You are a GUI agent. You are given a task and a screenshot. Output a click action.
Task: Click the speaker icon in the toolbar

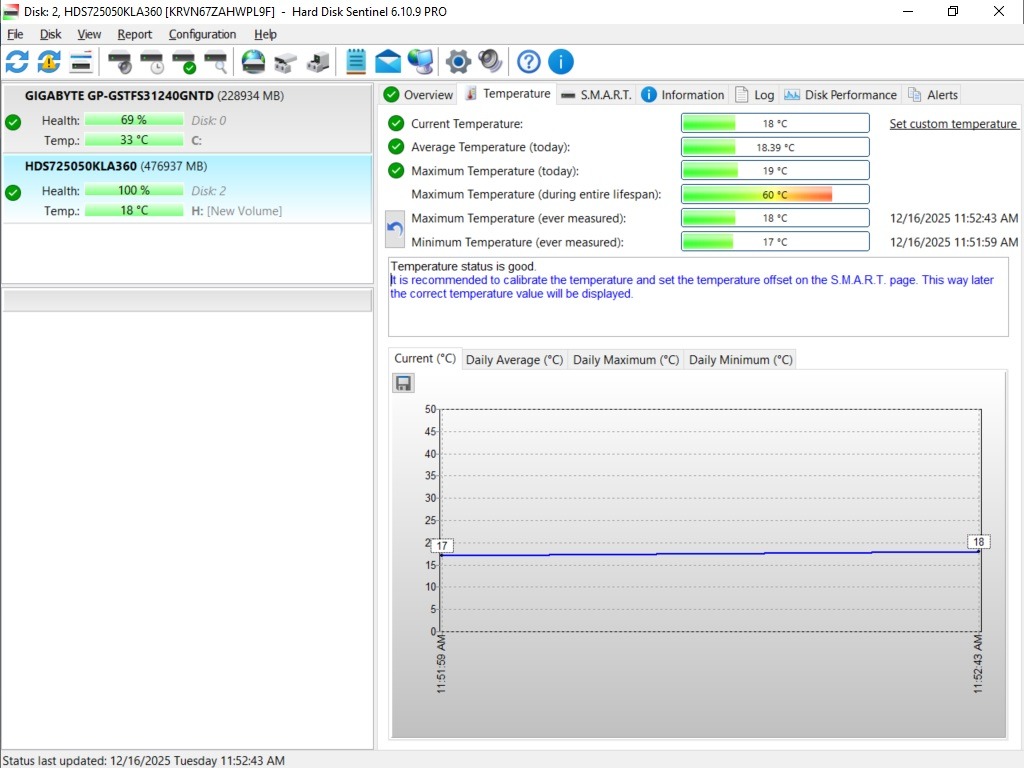(490, 62)
